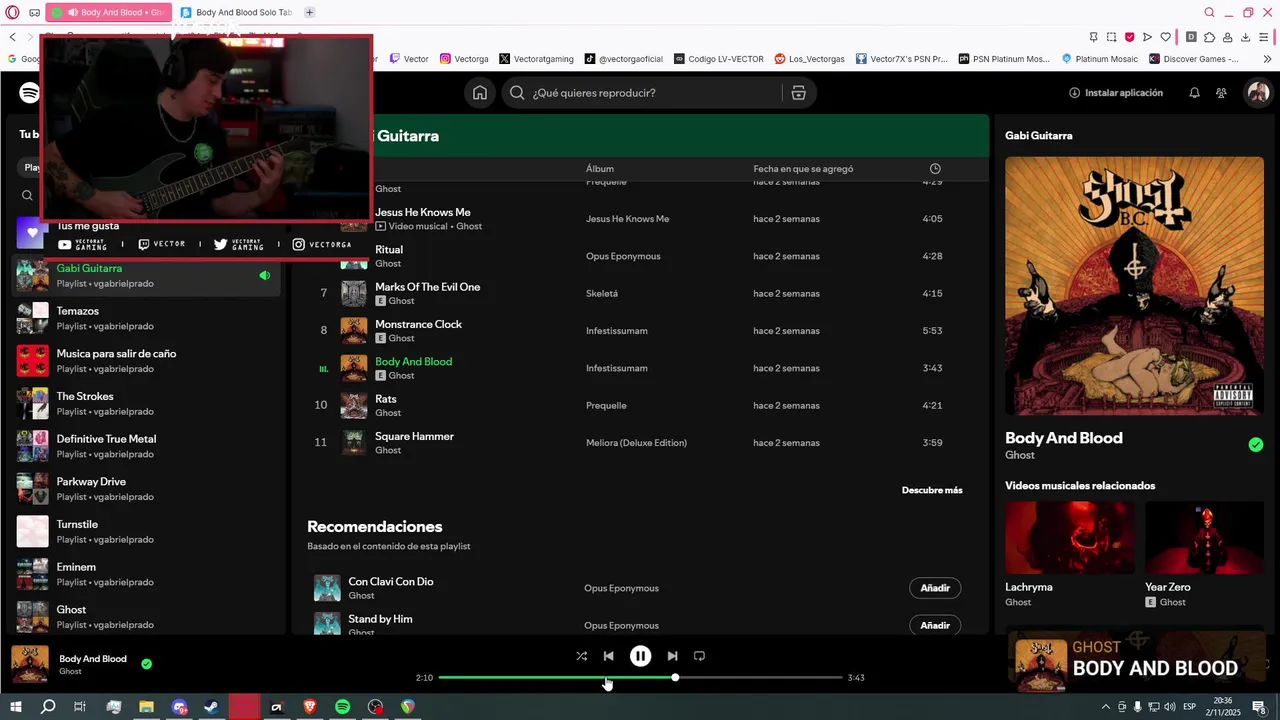Toggle saved checkmark beside Body And Blood in right panel
This screenshot has height=720, width=1280.
pyautogui.click(x=1256, y=444)
